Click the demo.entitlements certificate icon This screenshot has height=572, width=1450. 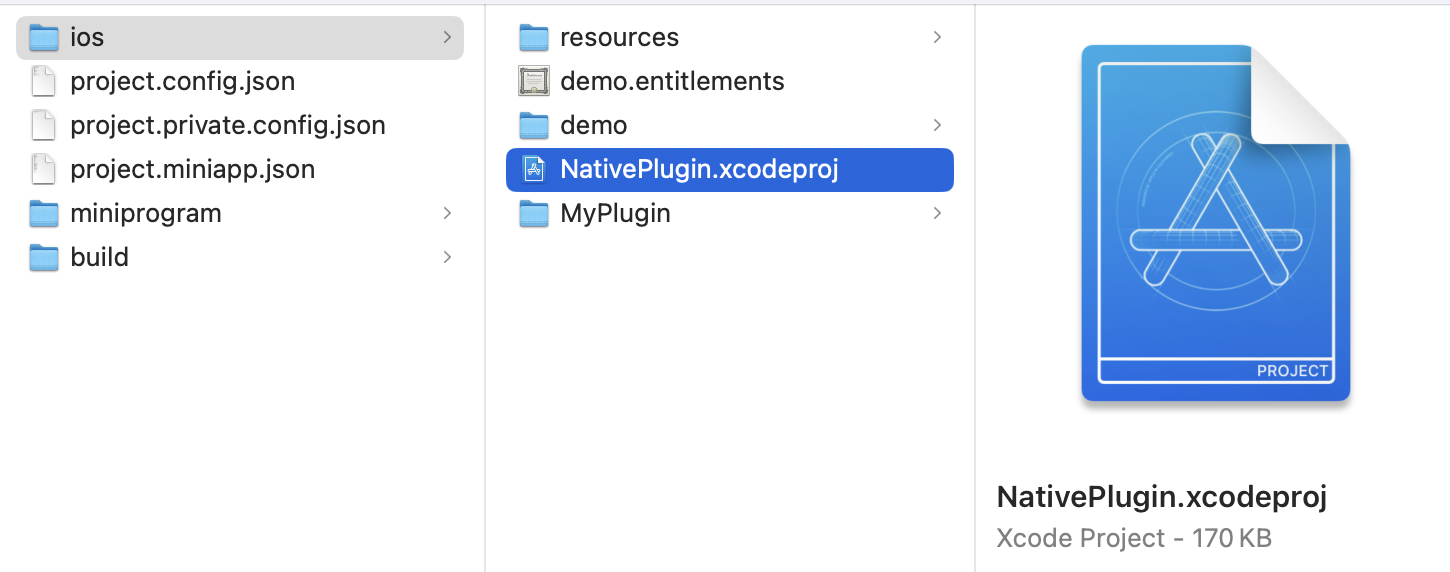pyautogui.click(x=535, y=81)
